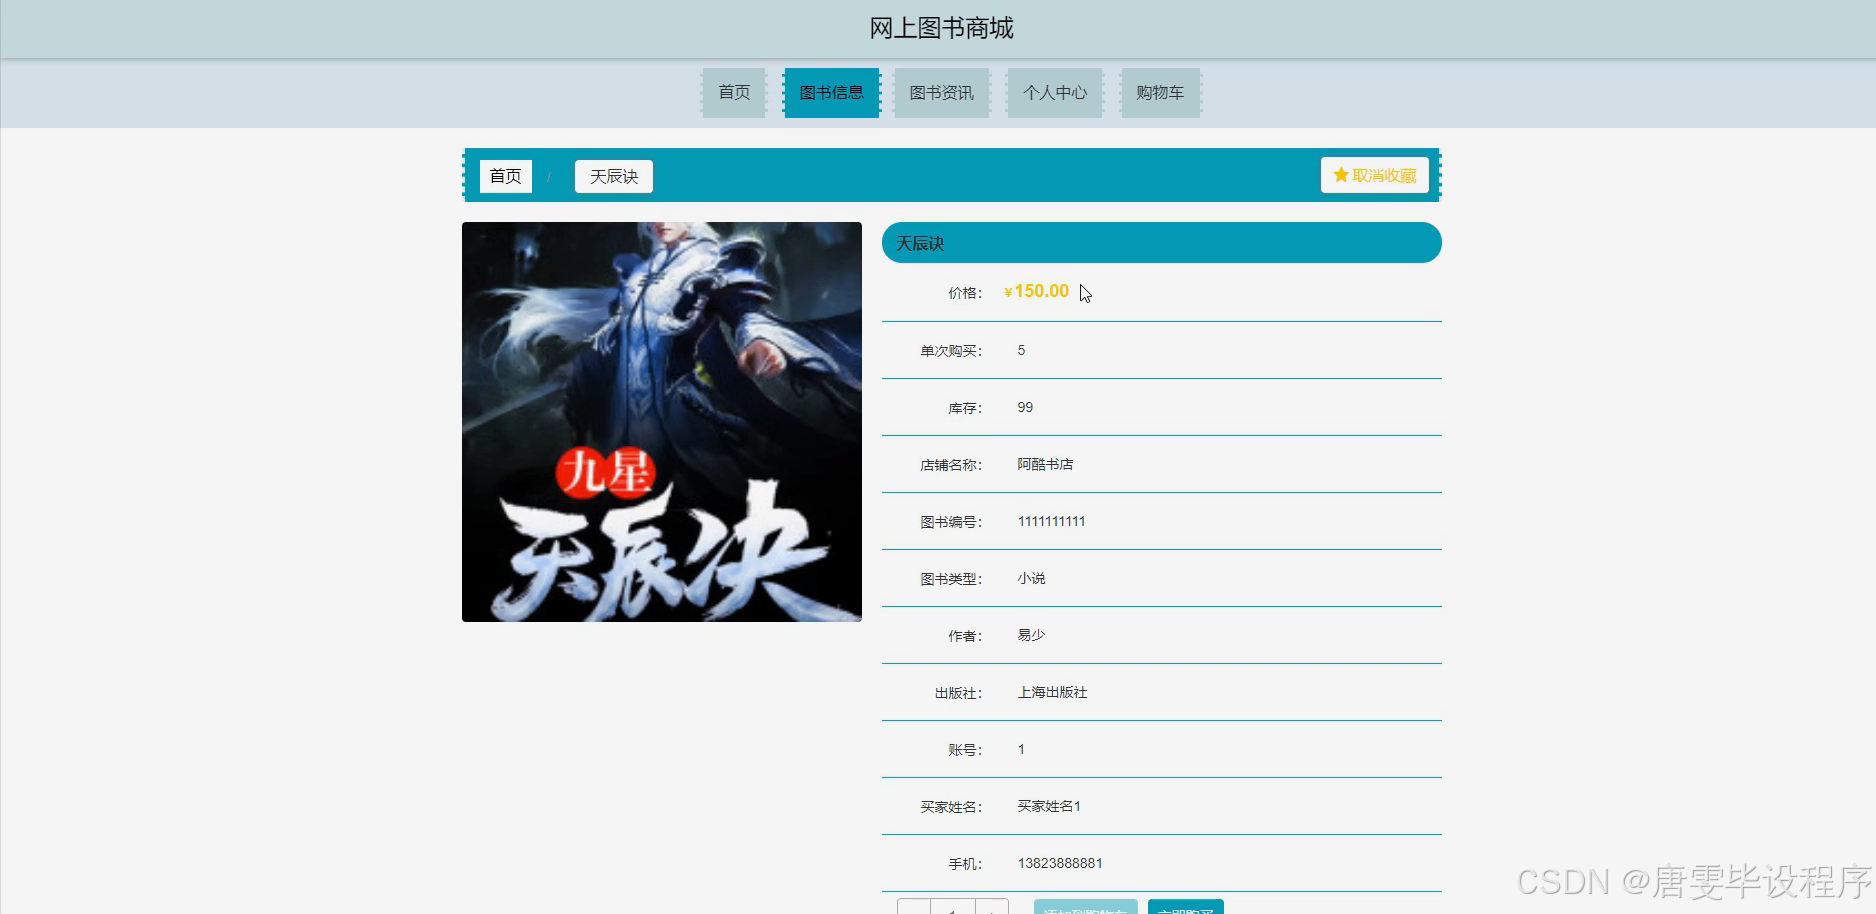Click the author name 易少
1876x914 pixels.
pos(1031,635)
